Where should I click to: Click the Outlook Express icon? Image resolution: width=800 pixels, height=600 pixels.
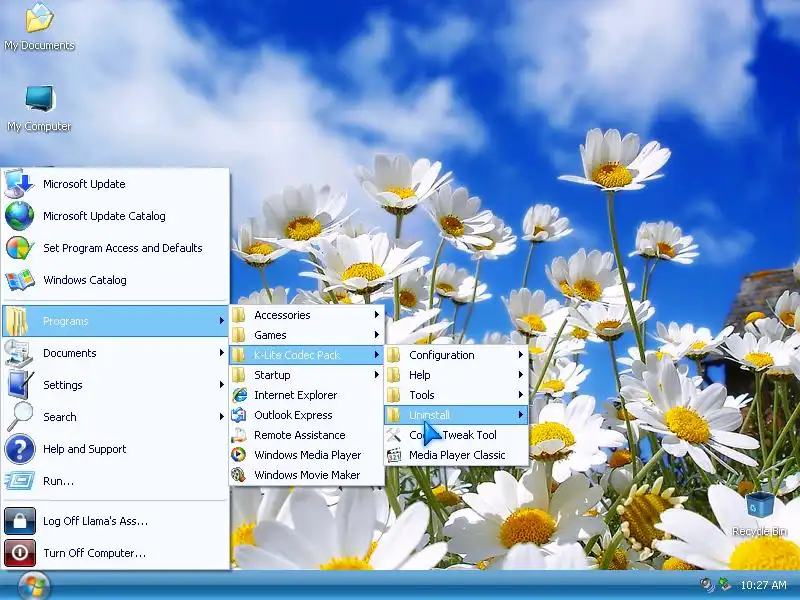coord(239,415)
